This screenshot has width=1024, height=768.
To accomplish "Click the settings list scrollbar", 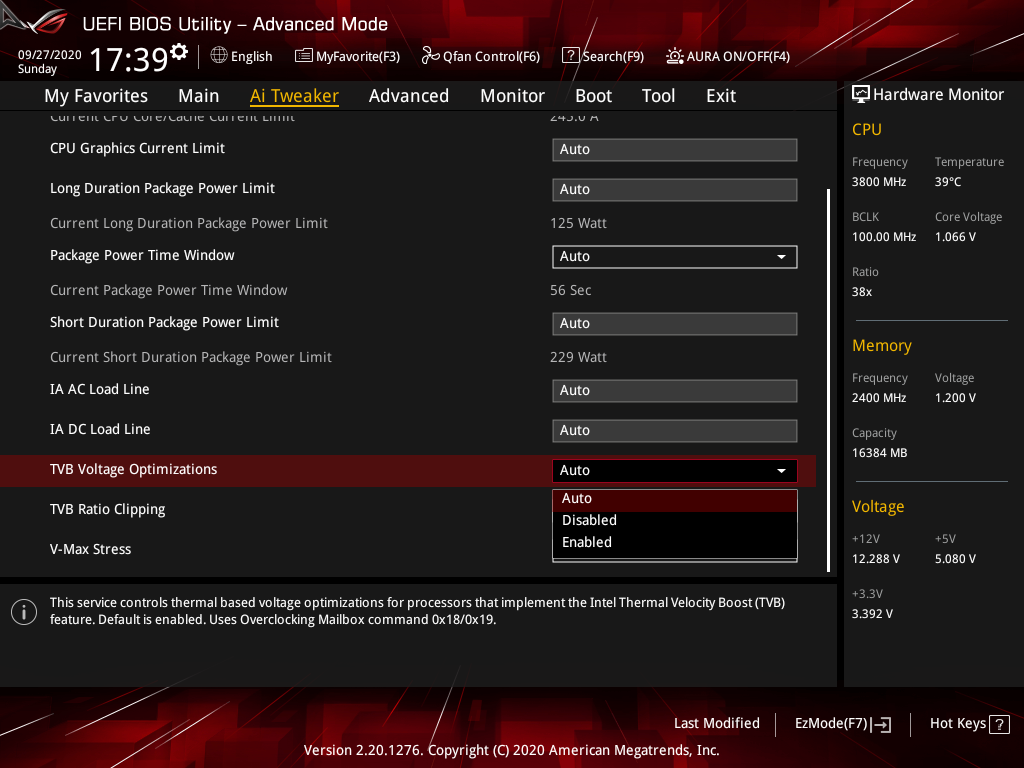I will point(828,380).
